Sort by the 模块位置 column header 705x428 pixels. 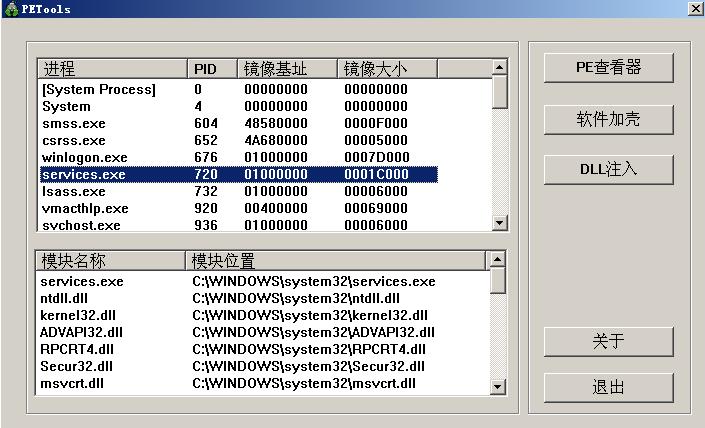[335, 261]
